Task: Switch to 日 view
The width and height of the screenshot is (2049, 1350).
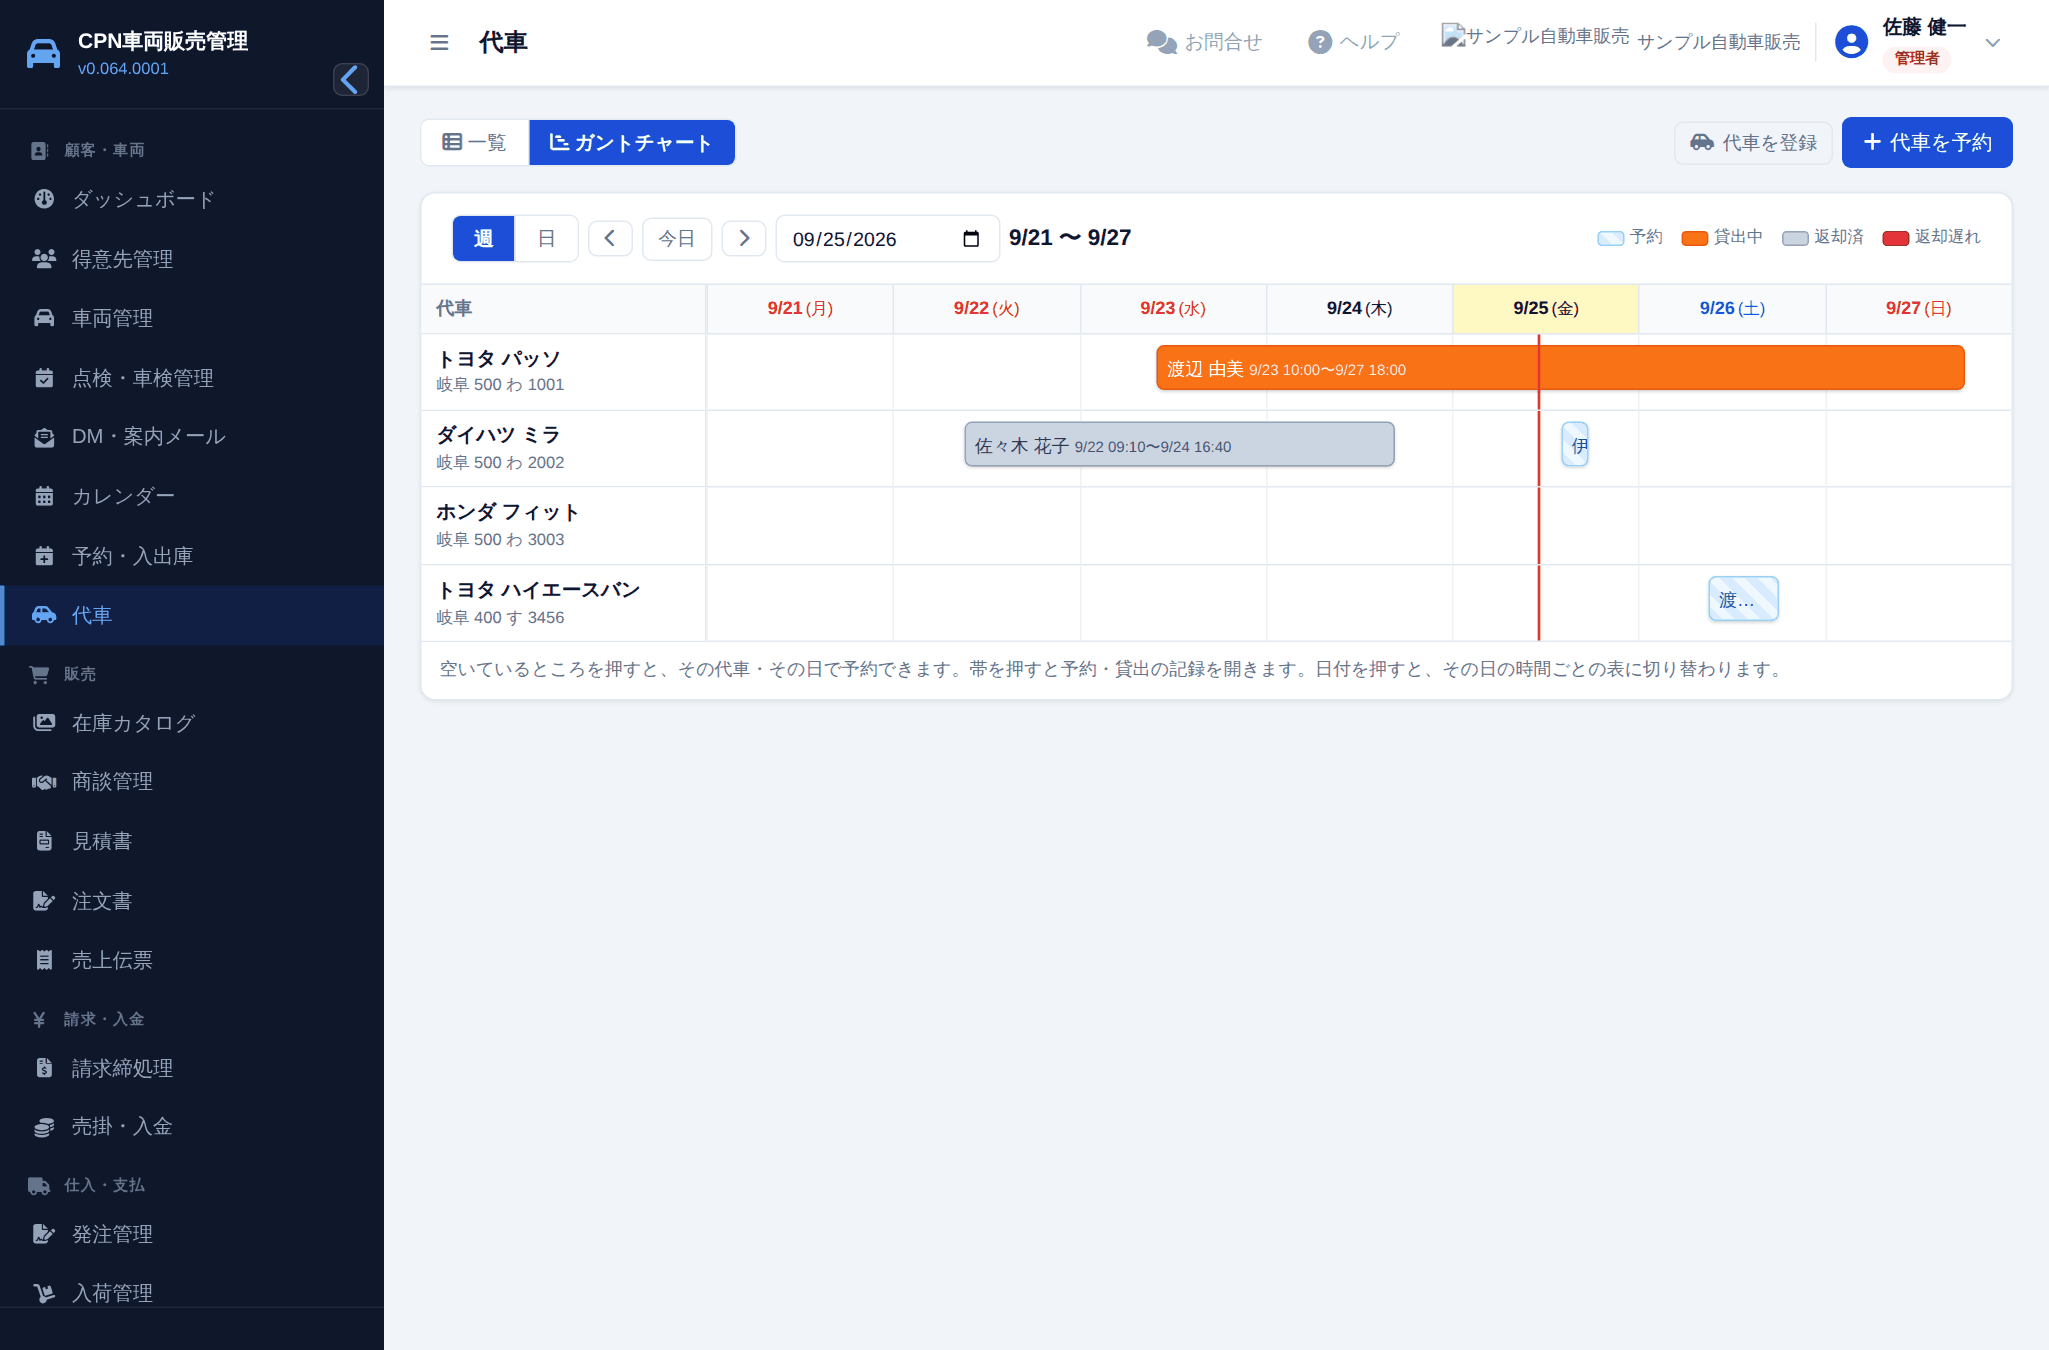Action: (546, 239)
